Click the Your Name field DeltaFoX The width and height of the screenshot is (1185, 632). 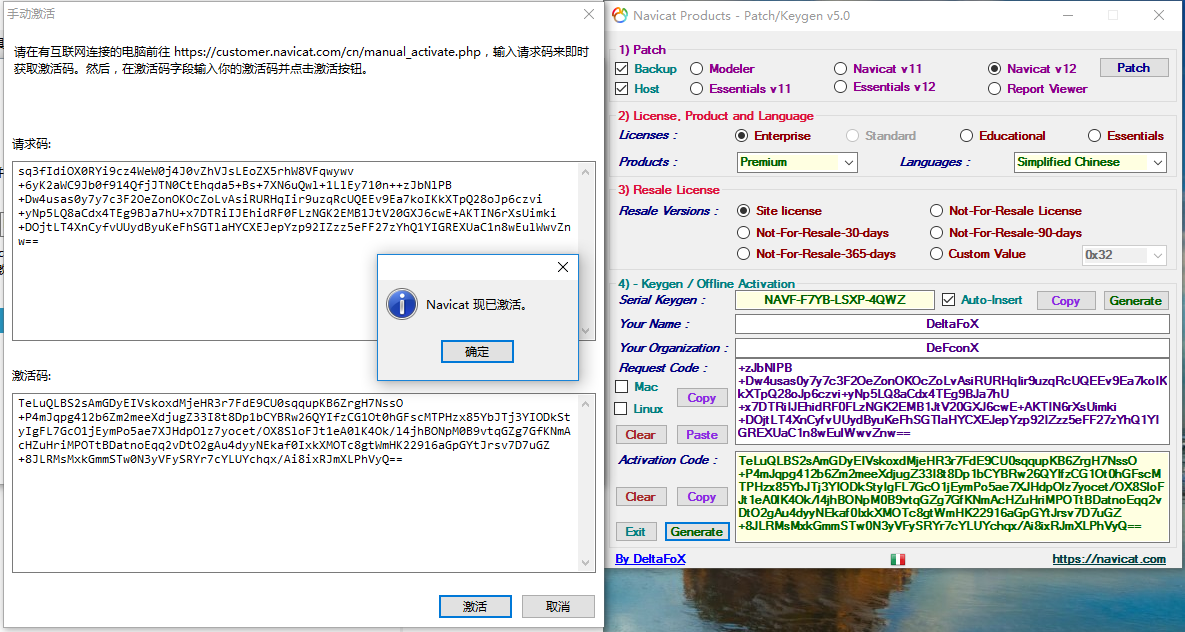952,324
